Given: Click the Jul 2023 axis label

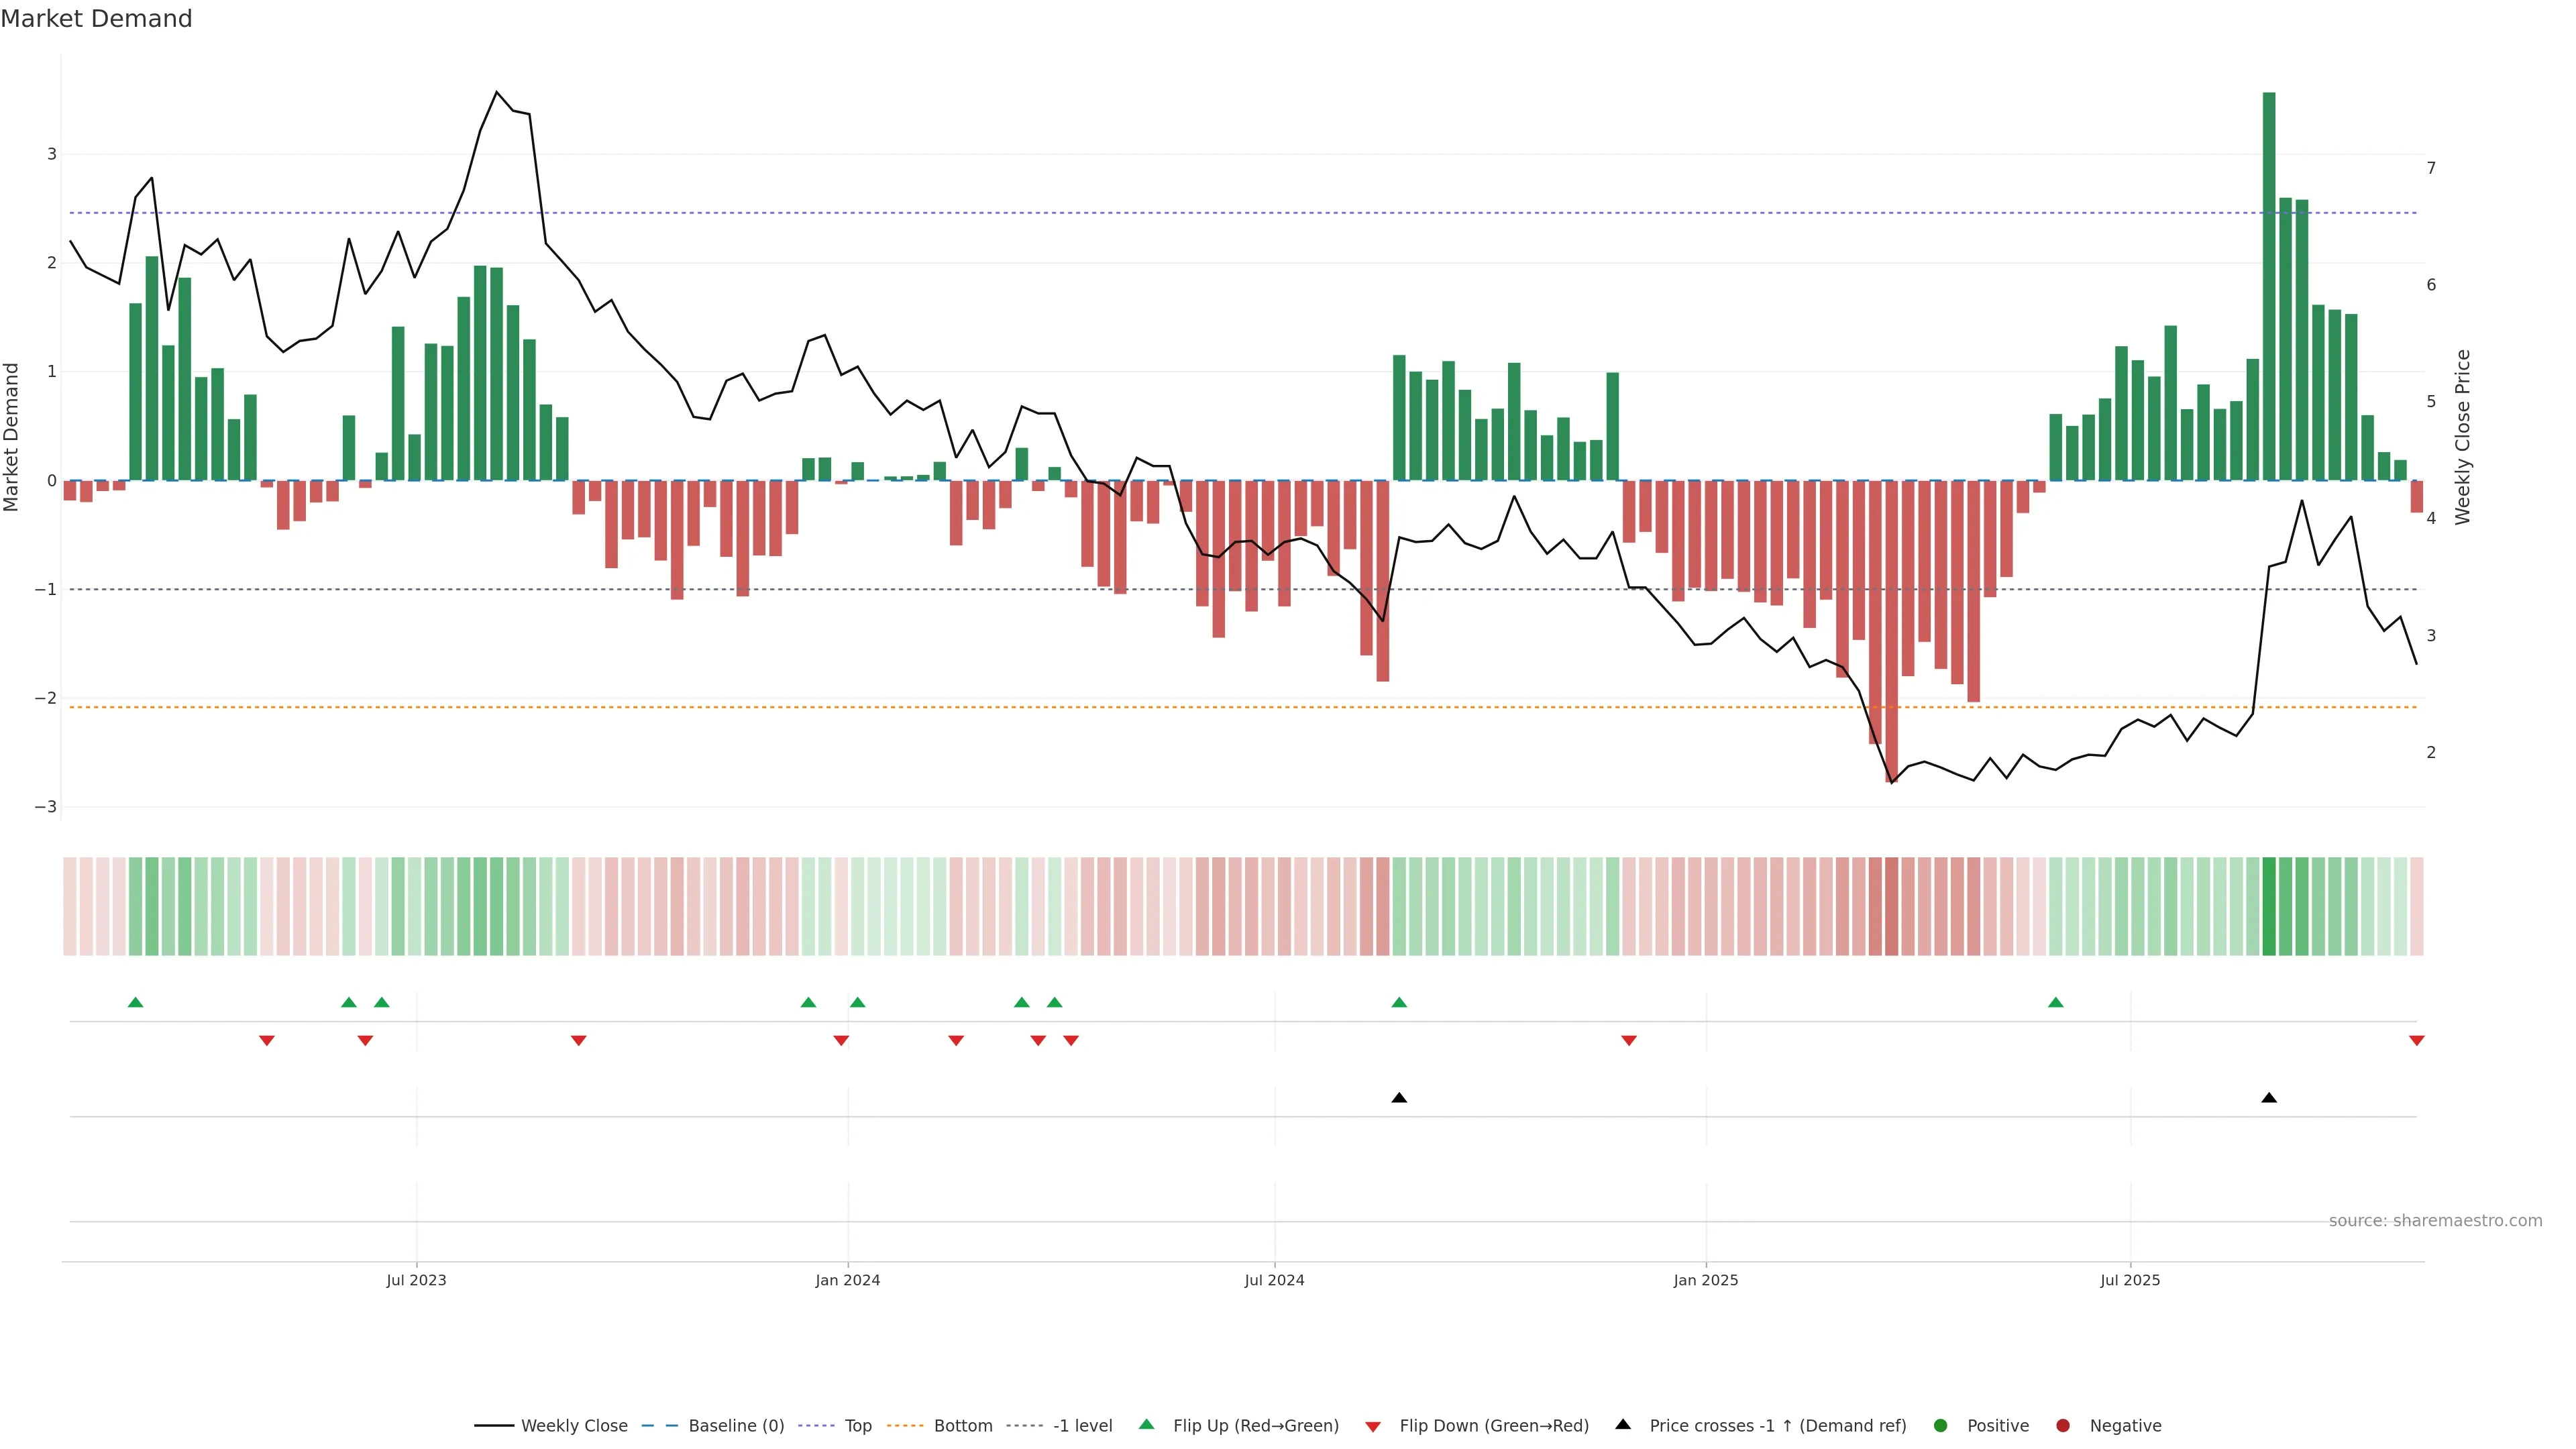Looking at the screenshot, I should coord(416,1280).
